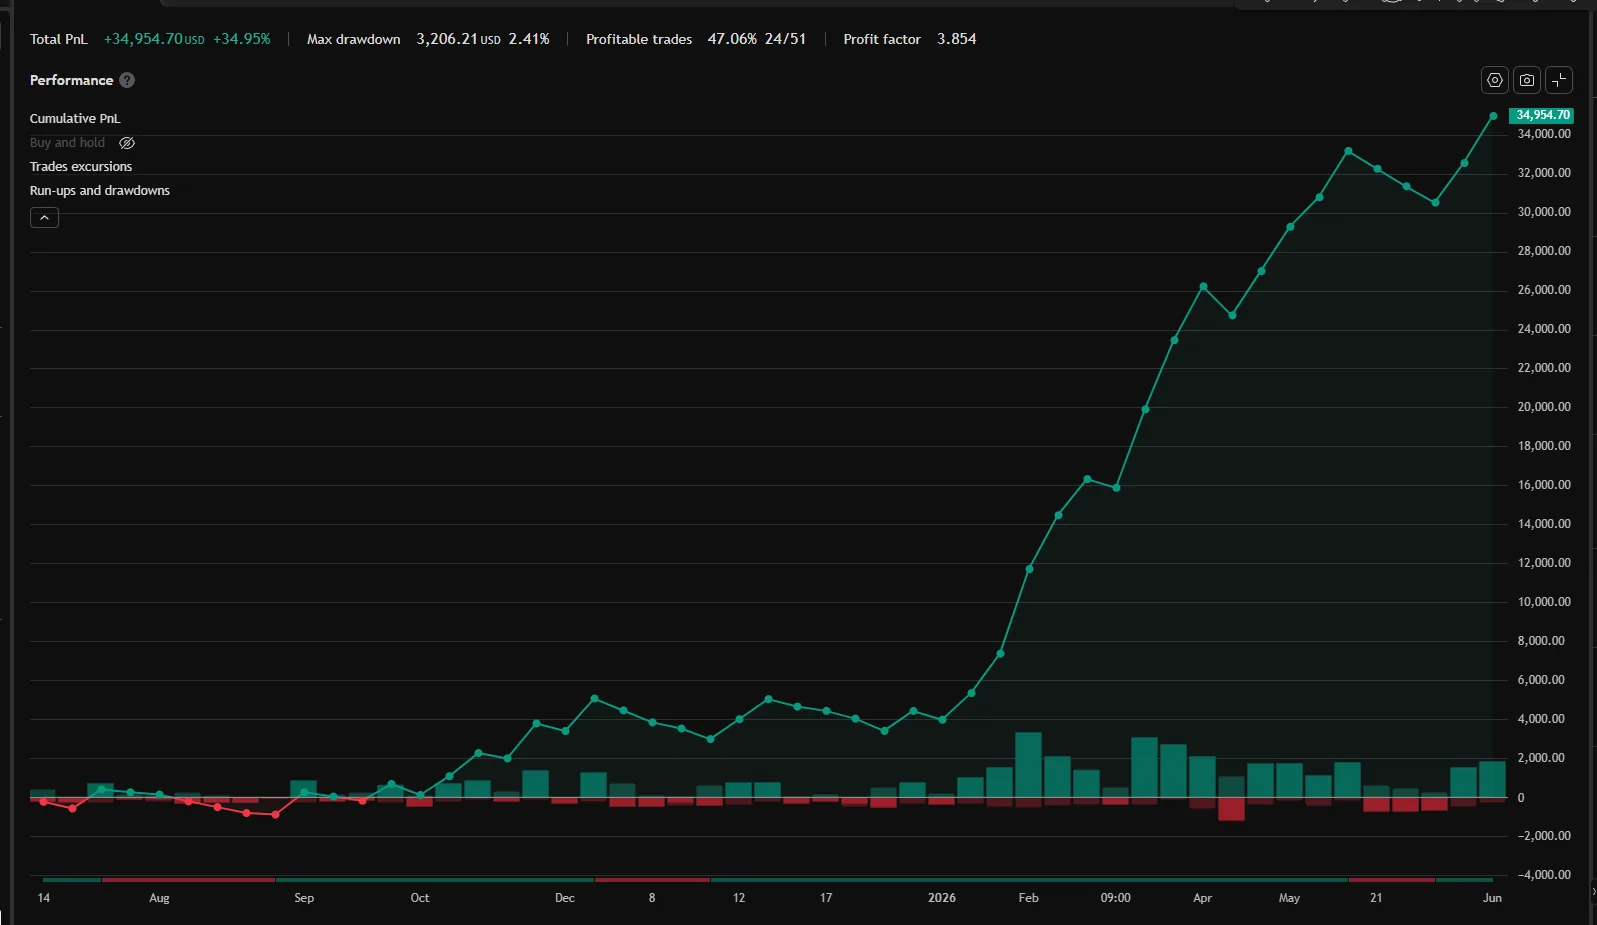The width and height of the screenshot is (1597, 925).
Task: Click the Profit factor label
Action: pyautogui.click(x=882, y=39)
